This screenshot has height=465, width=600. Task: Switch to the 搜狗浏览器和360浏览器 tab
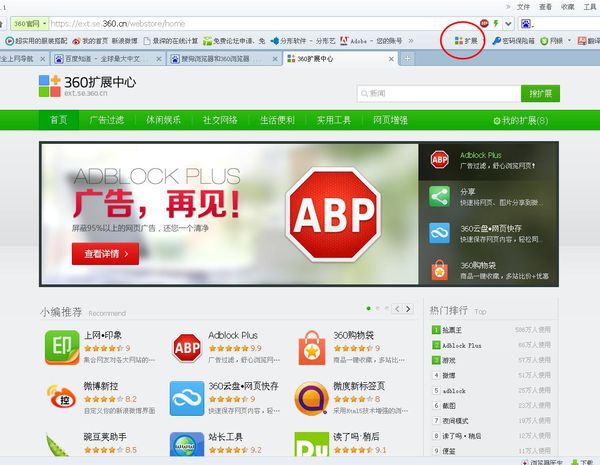[215, 59]
